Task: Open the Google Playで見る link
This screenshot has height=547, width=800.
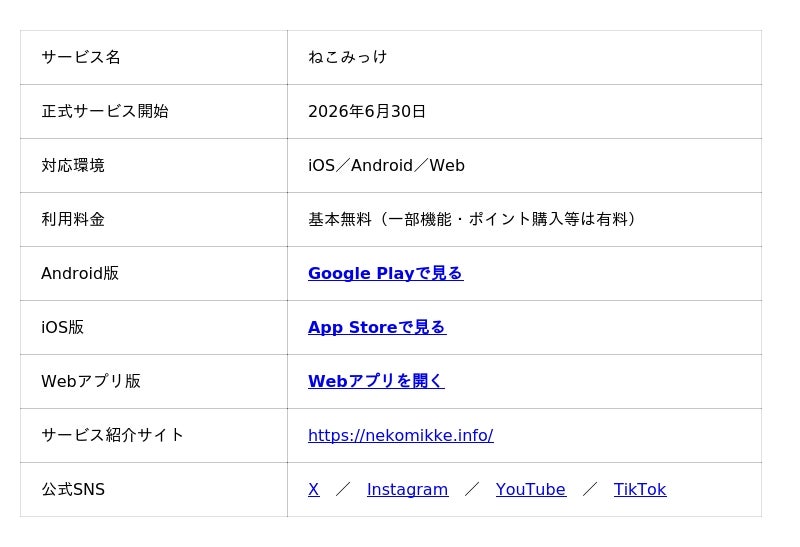Action: (x=386, y=274)
